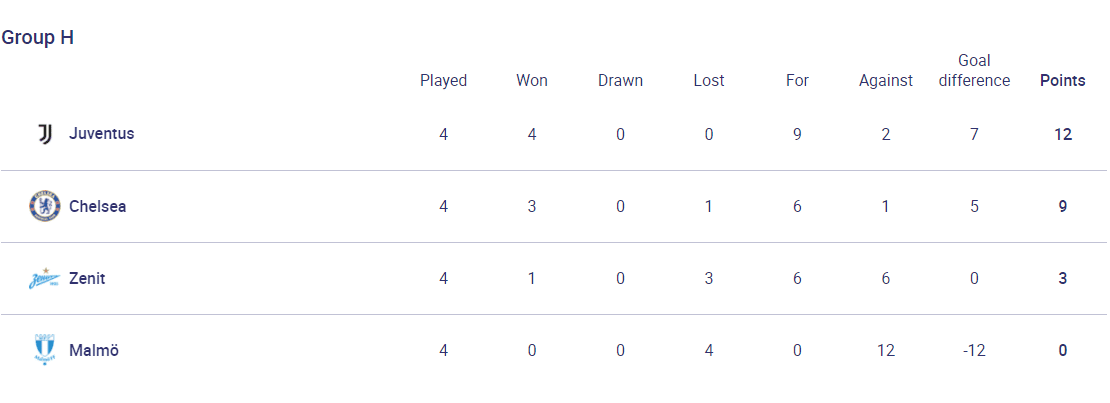The image size is (1110, 403).
Task: Click the Won column header
Action: coord(532,81)
